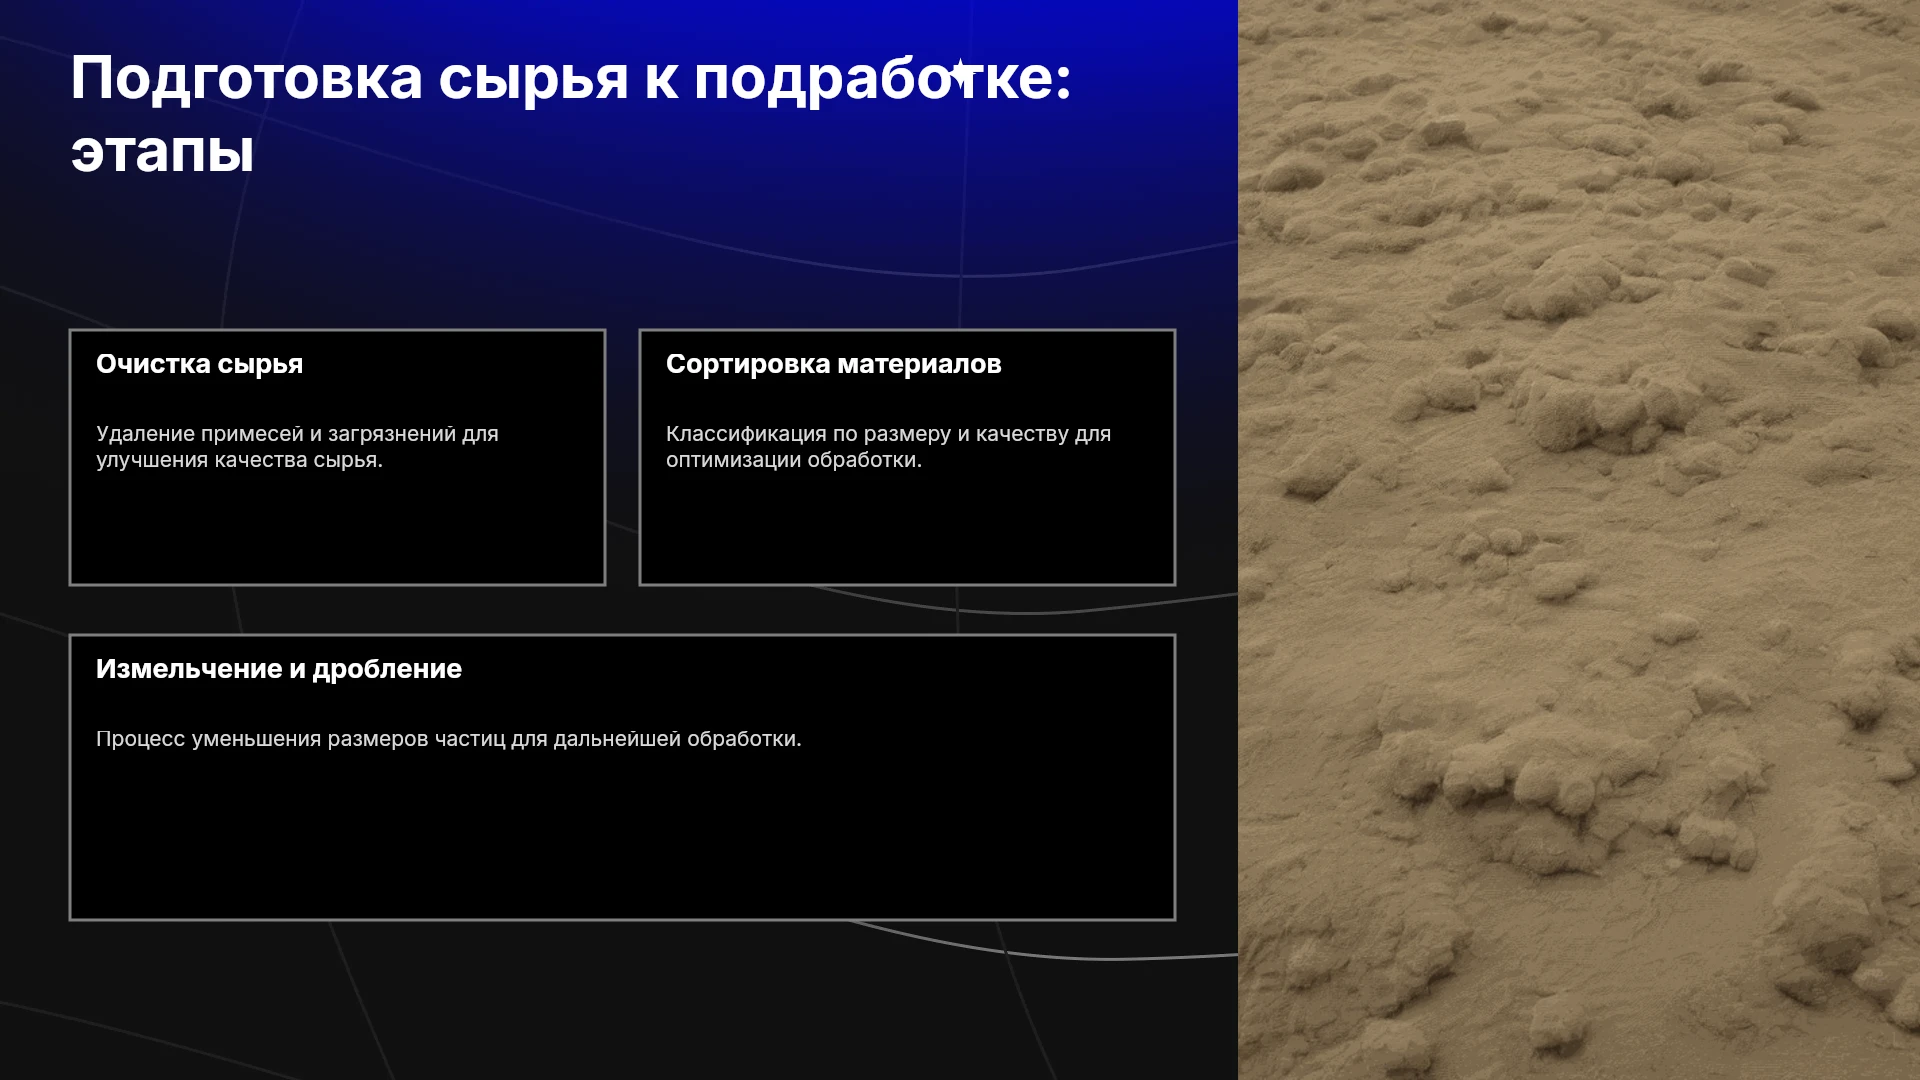Select text 'Классификация по размеру и качеству для'

tap(888, 434)
